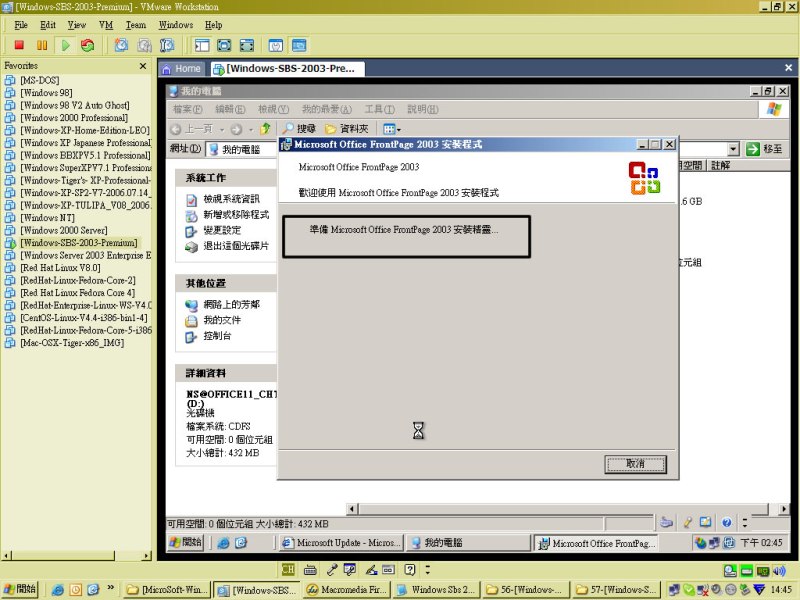Click the Up folder icon in guest
The height and width of the screenshot is (600, 800).
tap(265, 129)
